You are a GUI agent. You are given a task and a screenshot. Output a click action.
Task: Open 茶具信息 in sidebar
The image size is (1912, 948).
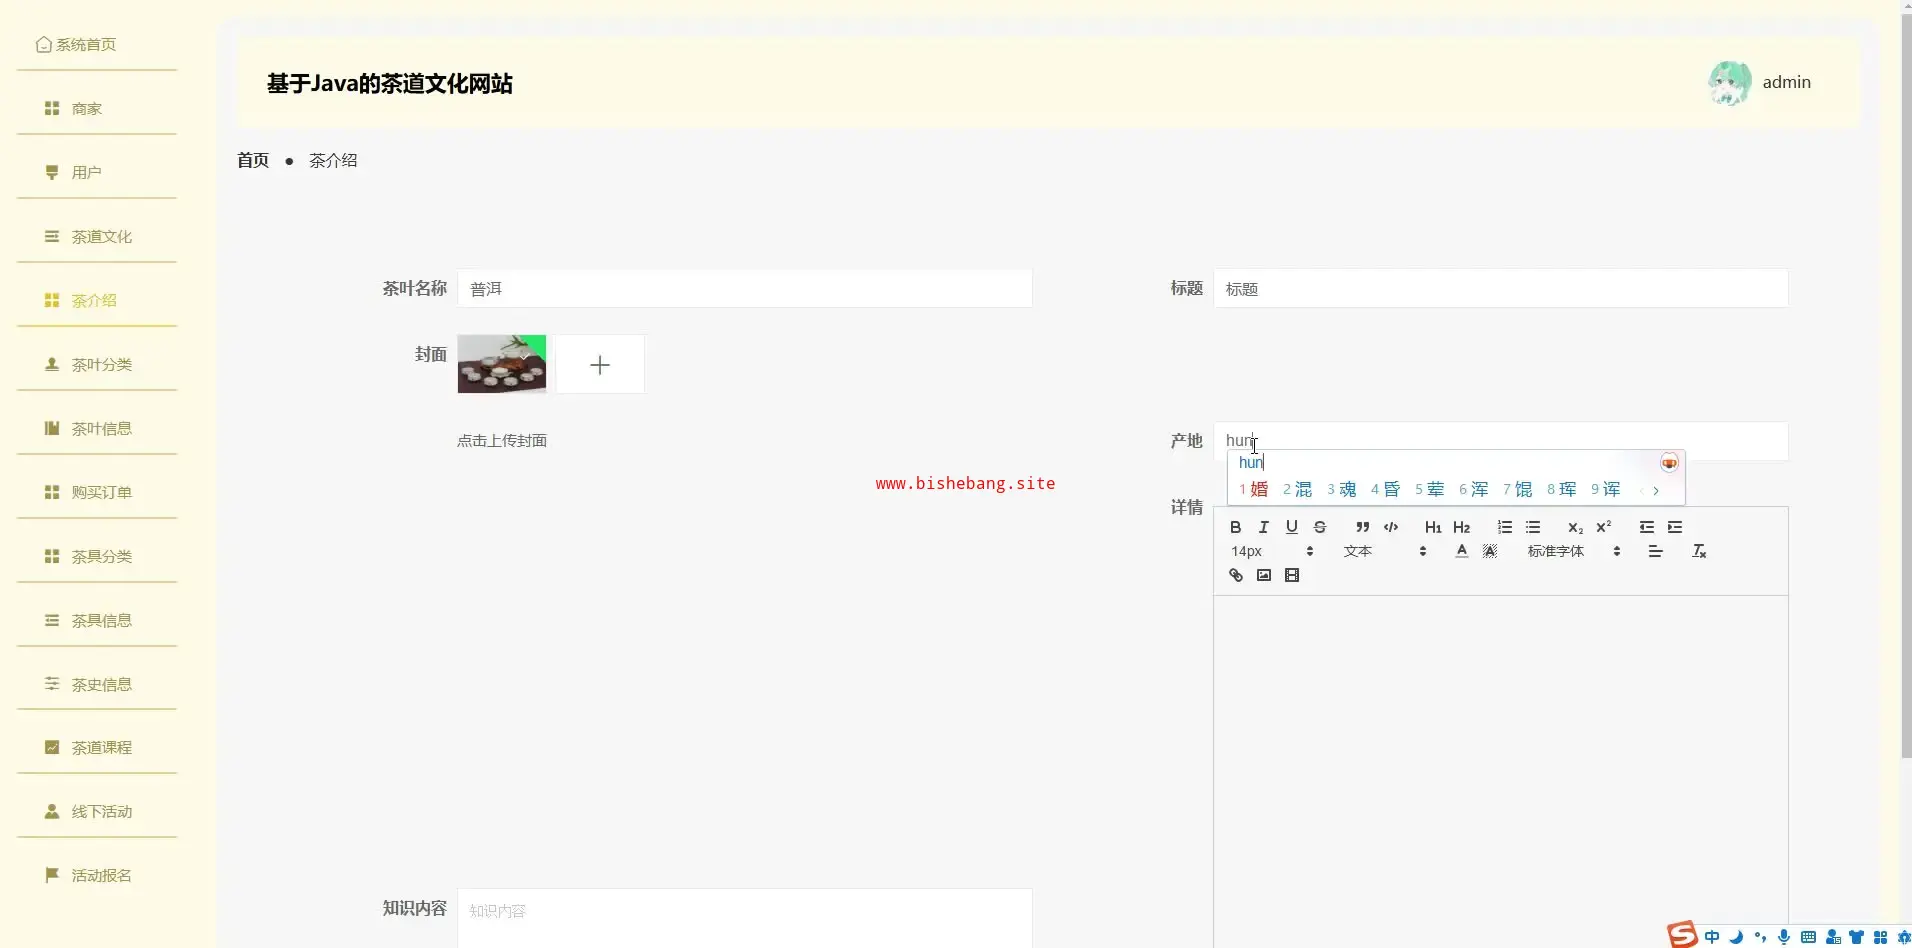(97, 620)
